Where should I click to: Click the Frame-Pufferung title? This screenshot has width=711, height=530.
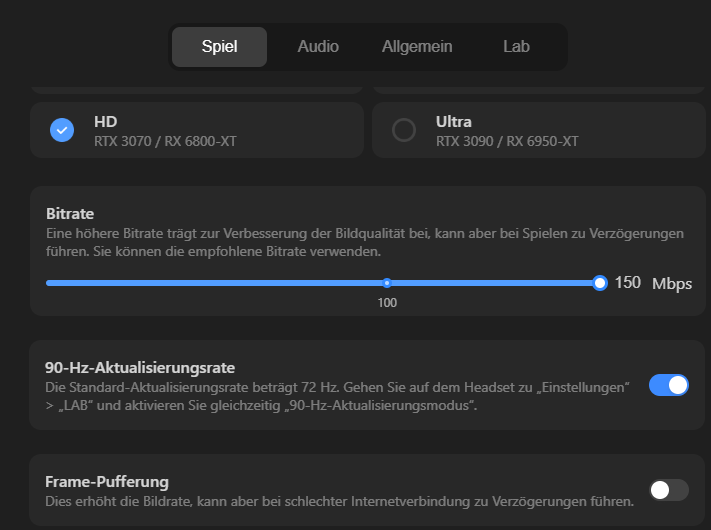107,481
